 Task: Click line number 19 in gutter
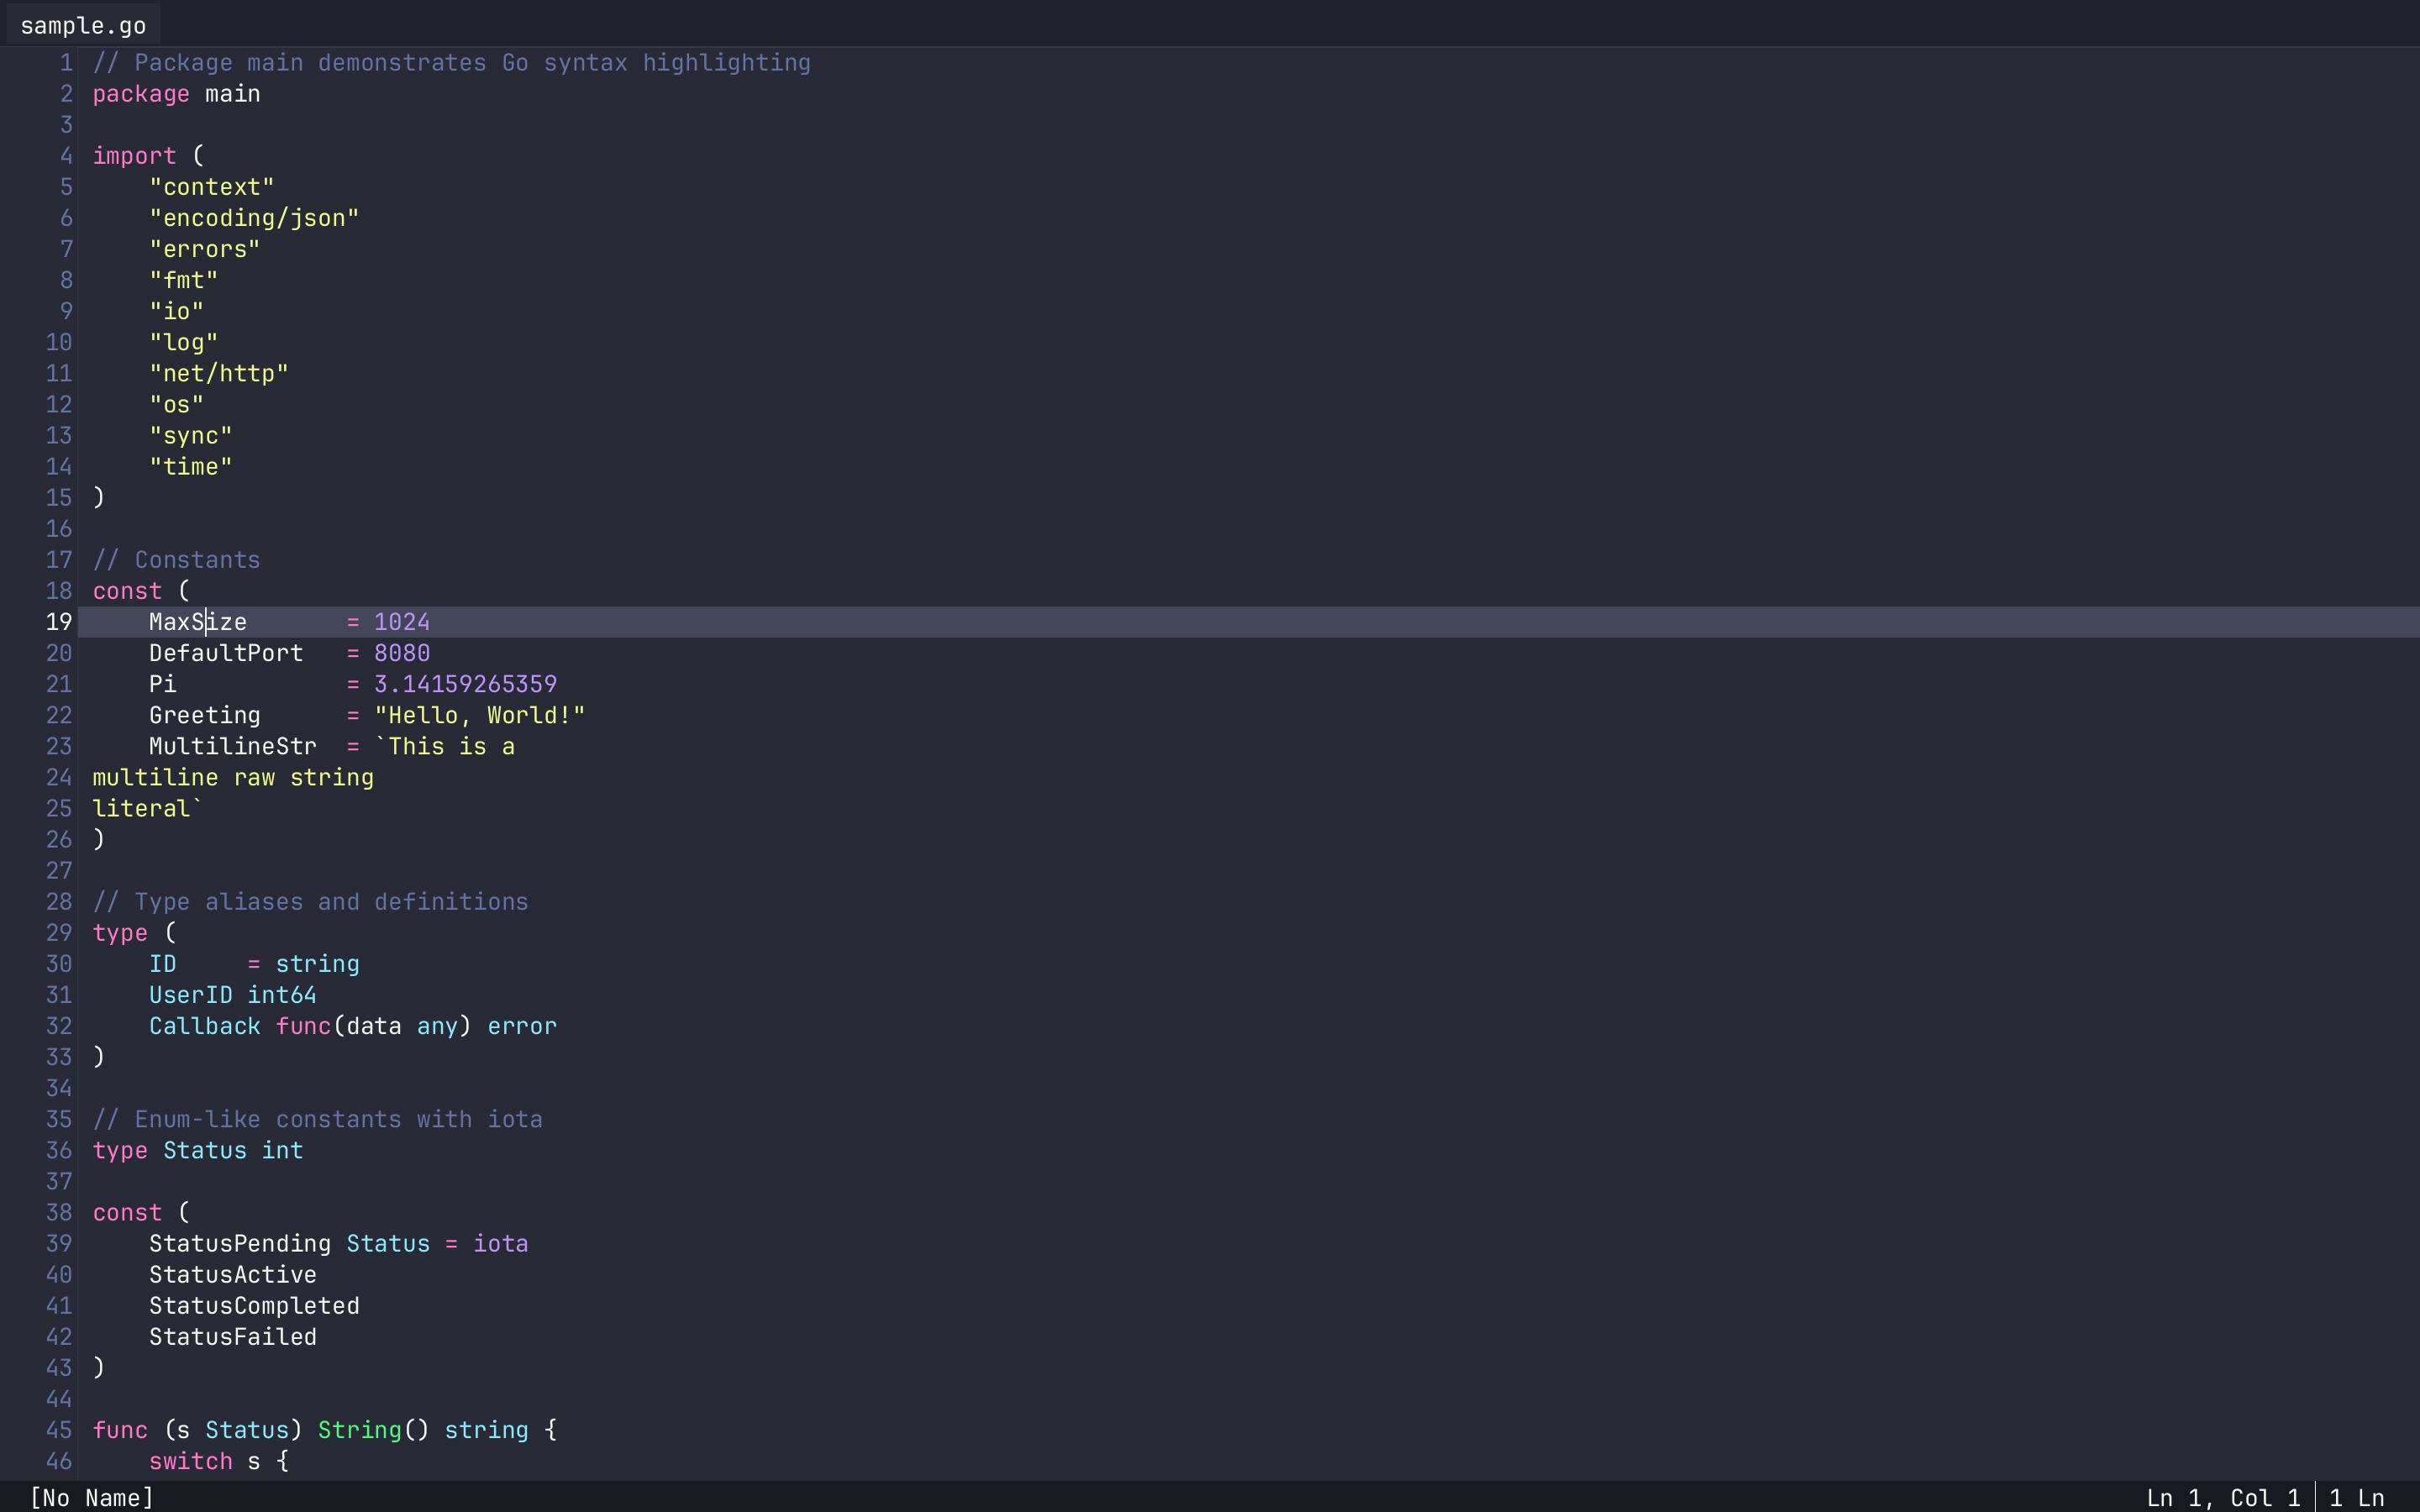(x=59, y=622)
